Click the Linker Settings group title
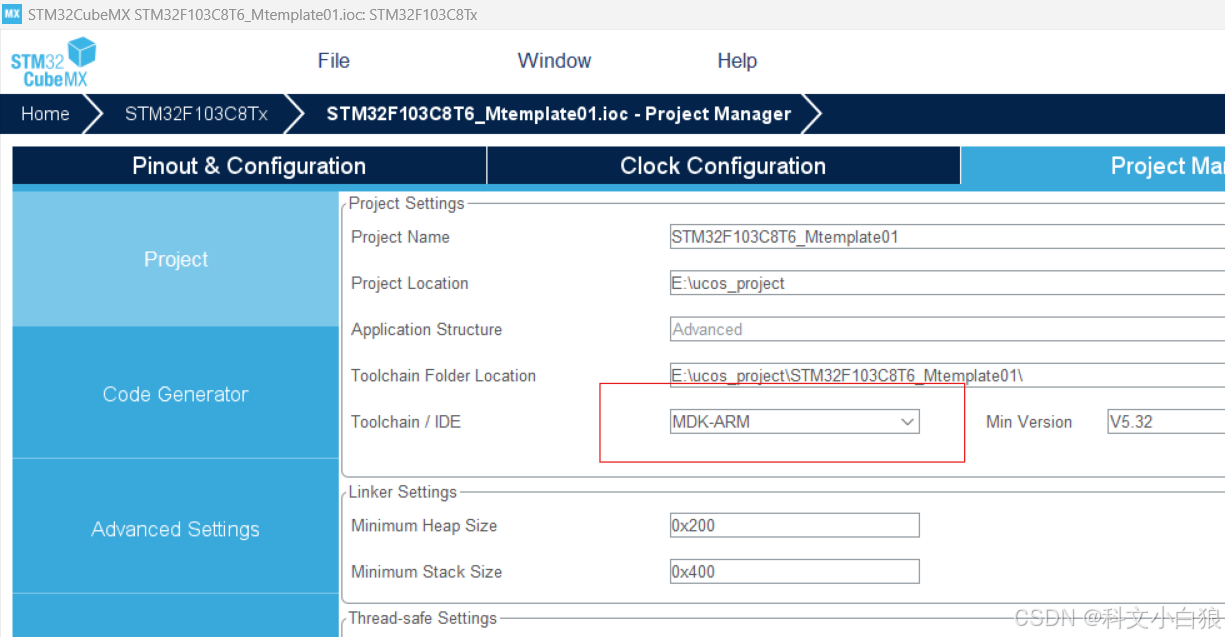The height and width of the screenshot is (637, 1225). coord(403,492)
